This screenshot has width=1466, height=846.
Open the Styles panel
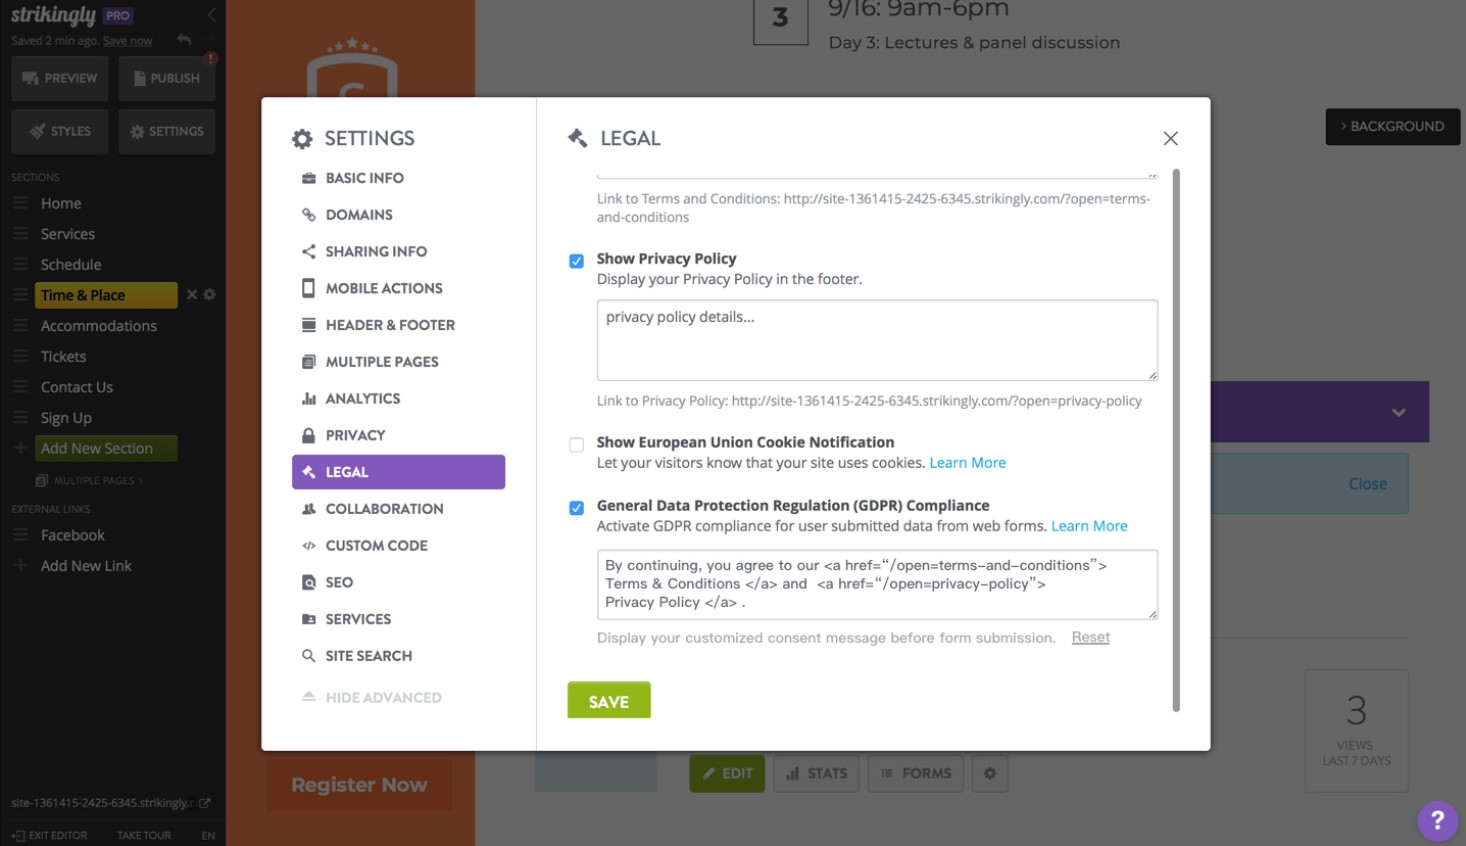[x=59, y=130]
